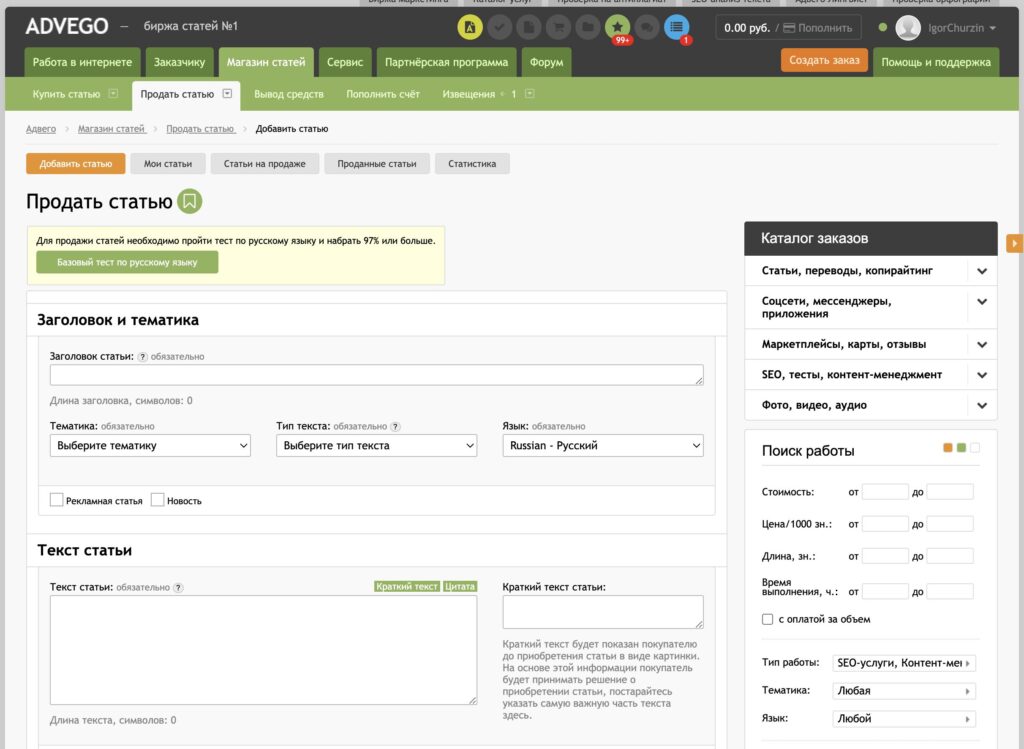Image resolution: width=1024 pixels, height=749 pixels.
Task: Open Партнёрская программа menu
Action: click(x=446, y=62)
